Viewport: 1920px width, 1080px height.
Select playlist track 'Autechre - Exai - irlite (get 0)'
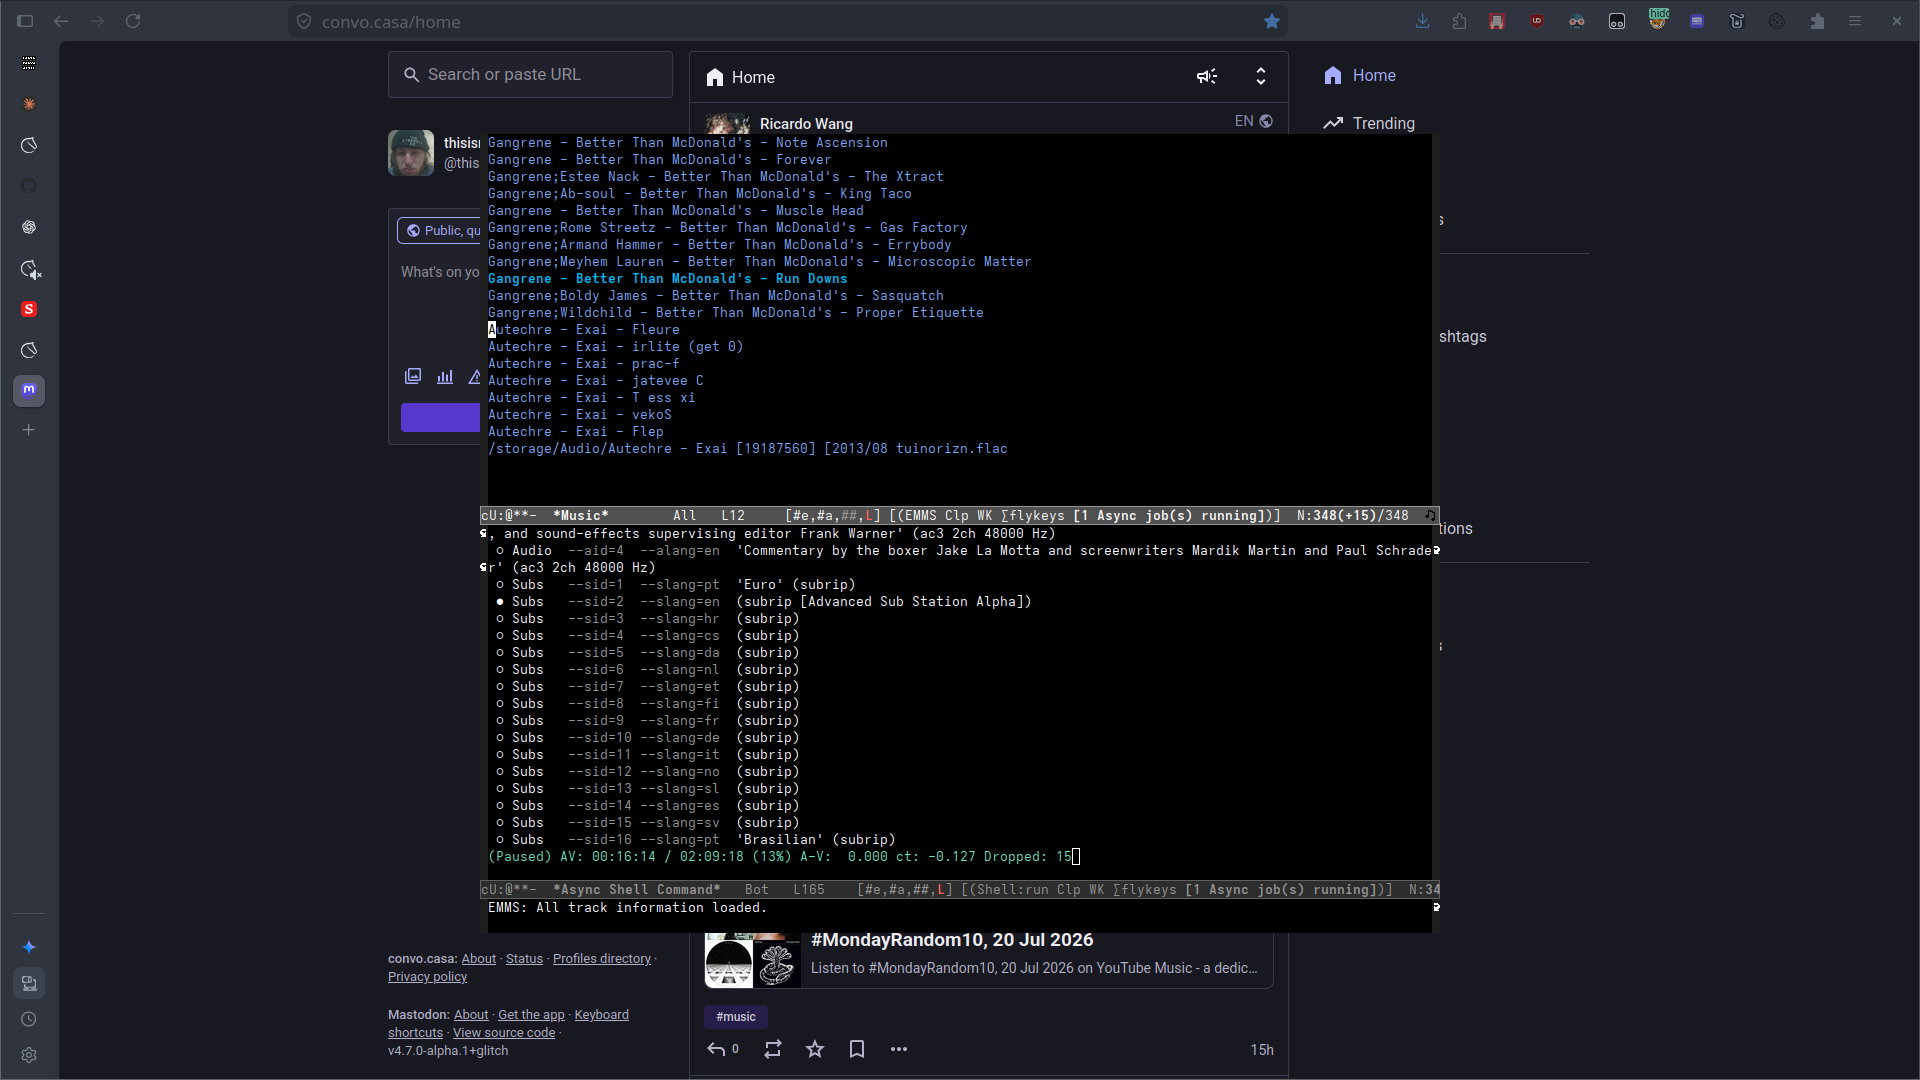pyautogui.click(x=616, y=347)
